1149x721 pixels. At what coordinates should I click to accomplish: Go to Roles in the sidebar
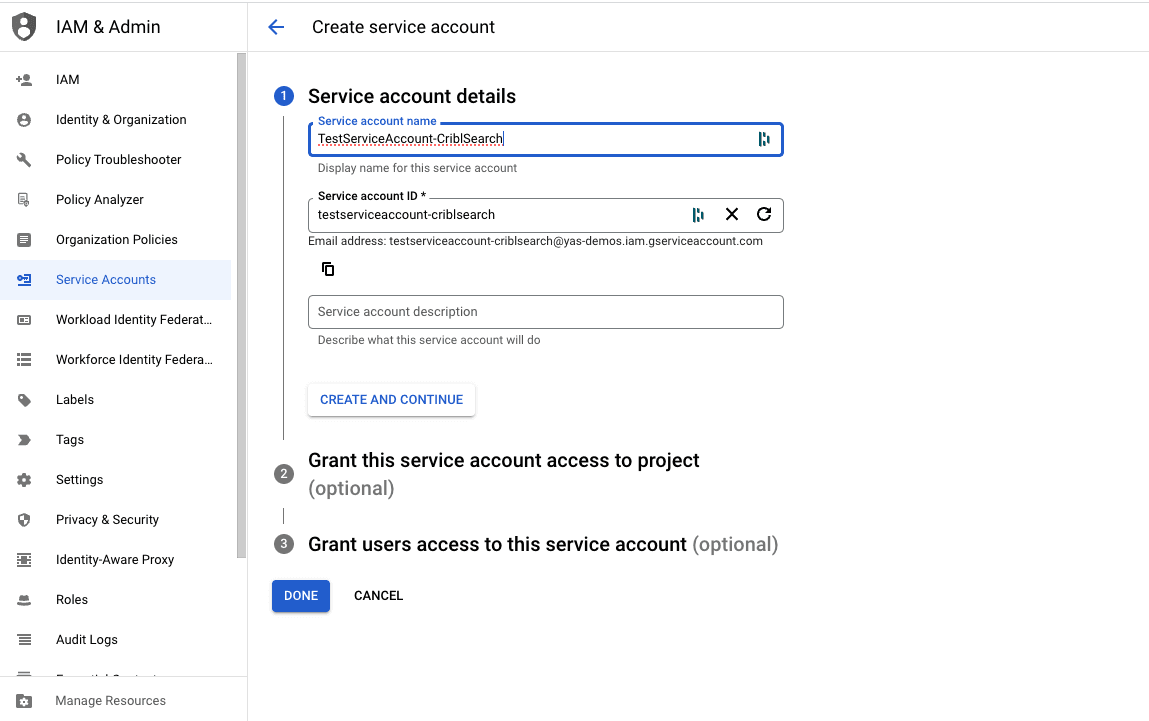point(72,600)
